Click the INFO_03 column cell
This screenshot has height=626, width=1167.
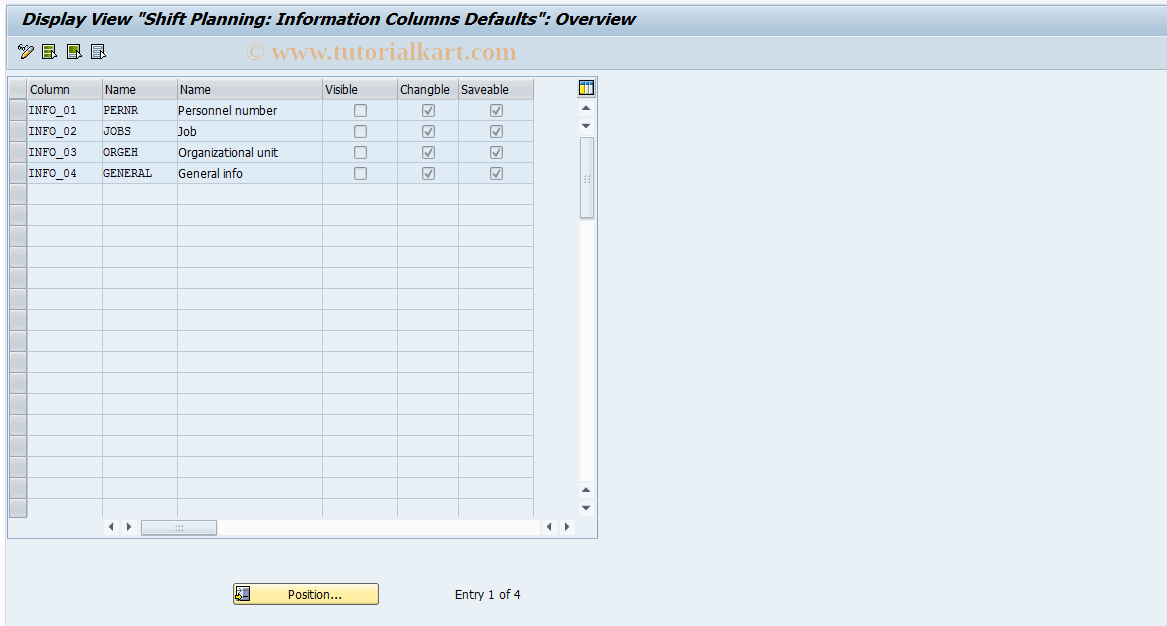pos(65,153)
